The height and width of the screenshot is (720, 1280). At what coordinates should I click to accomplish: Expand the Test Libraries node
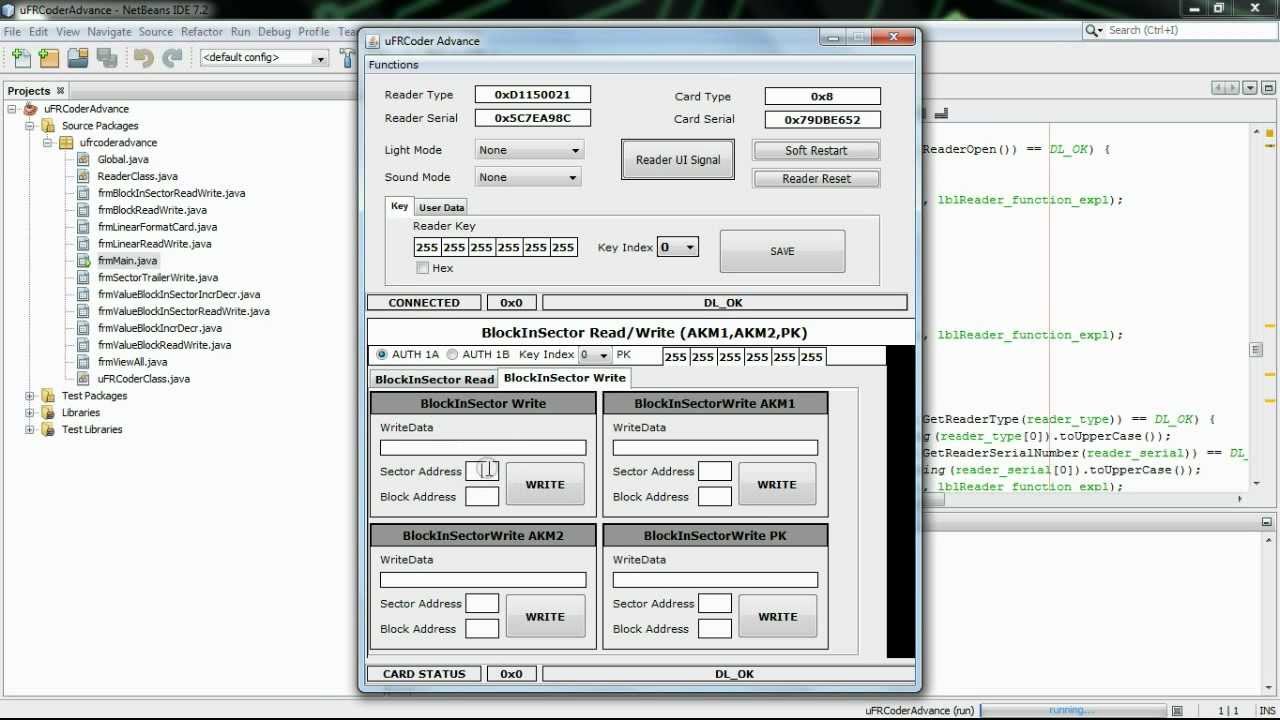pyautogui.click(x=30, y=430)
